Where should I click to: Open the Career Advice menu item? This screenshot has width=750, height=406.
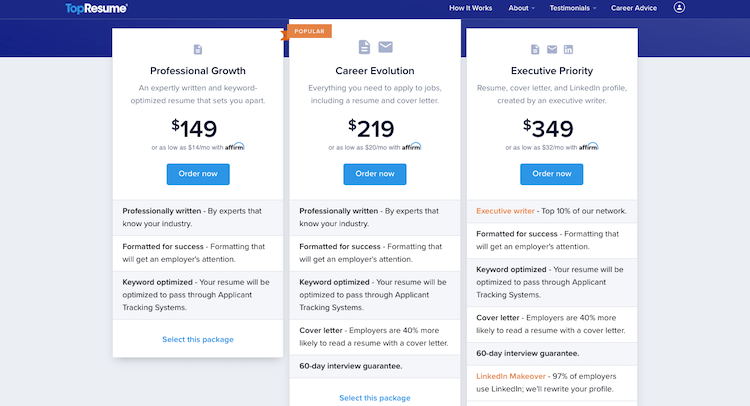coord(634,8)
